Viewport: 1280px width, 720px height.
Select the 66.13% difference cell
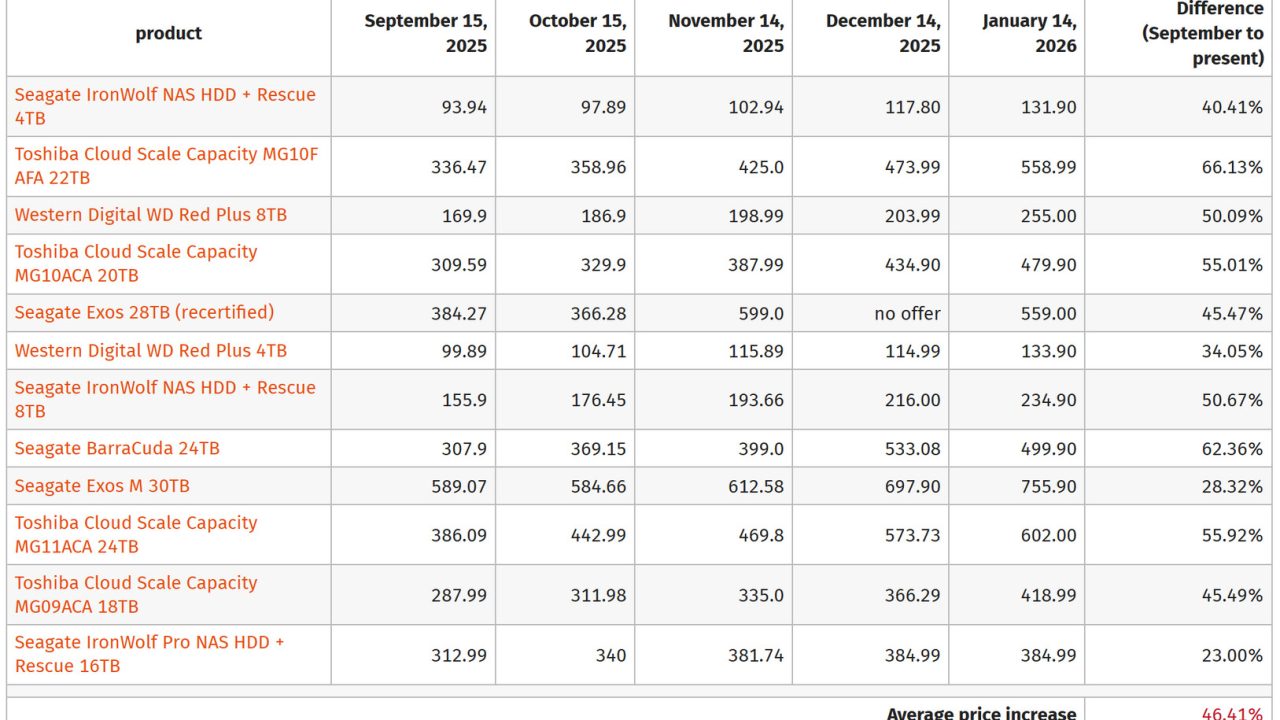coord(1232,167)
